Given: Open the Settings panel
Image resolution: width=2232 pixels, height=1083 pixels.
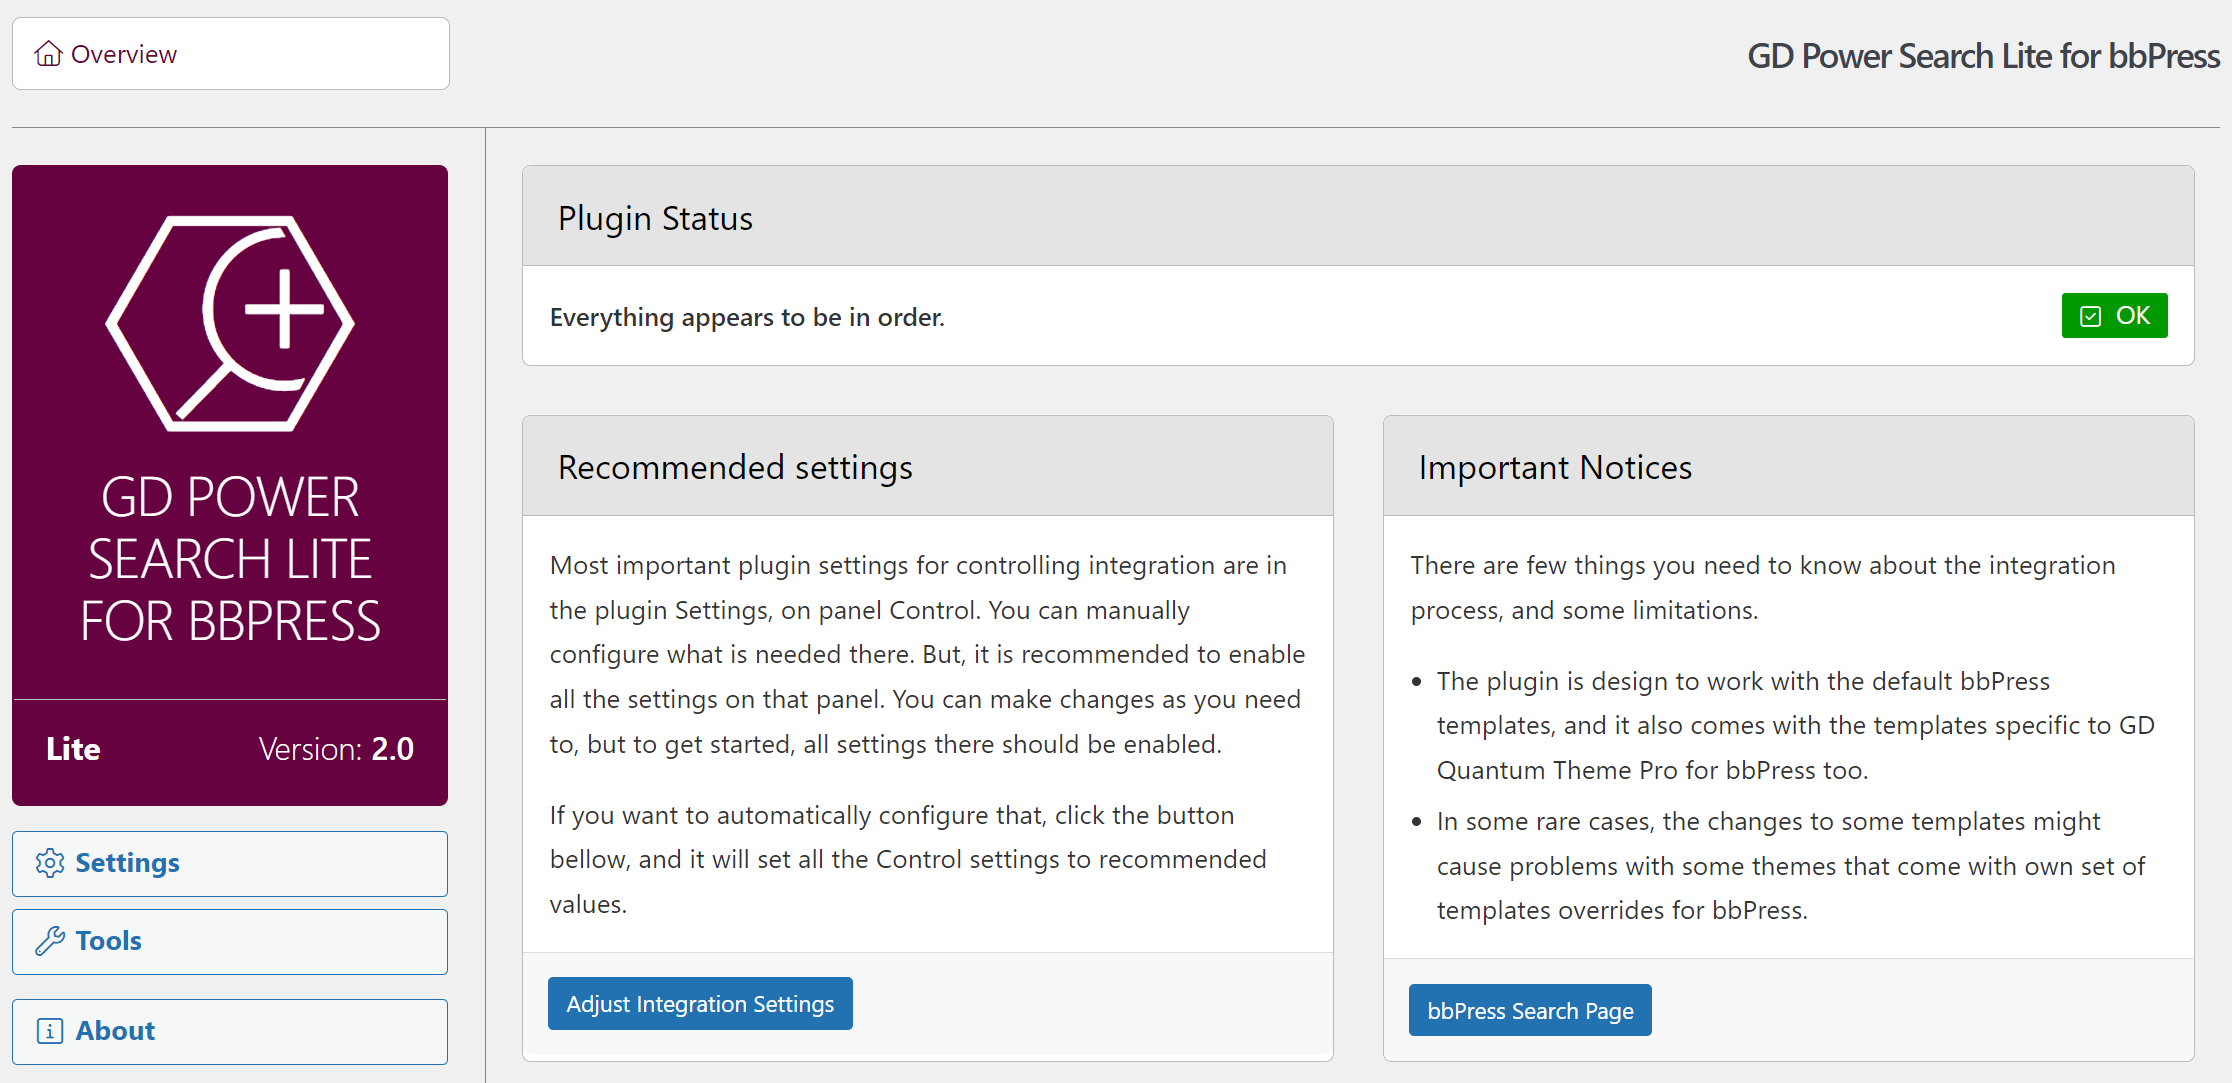Looking at the screenshot, I should (230, 863).
